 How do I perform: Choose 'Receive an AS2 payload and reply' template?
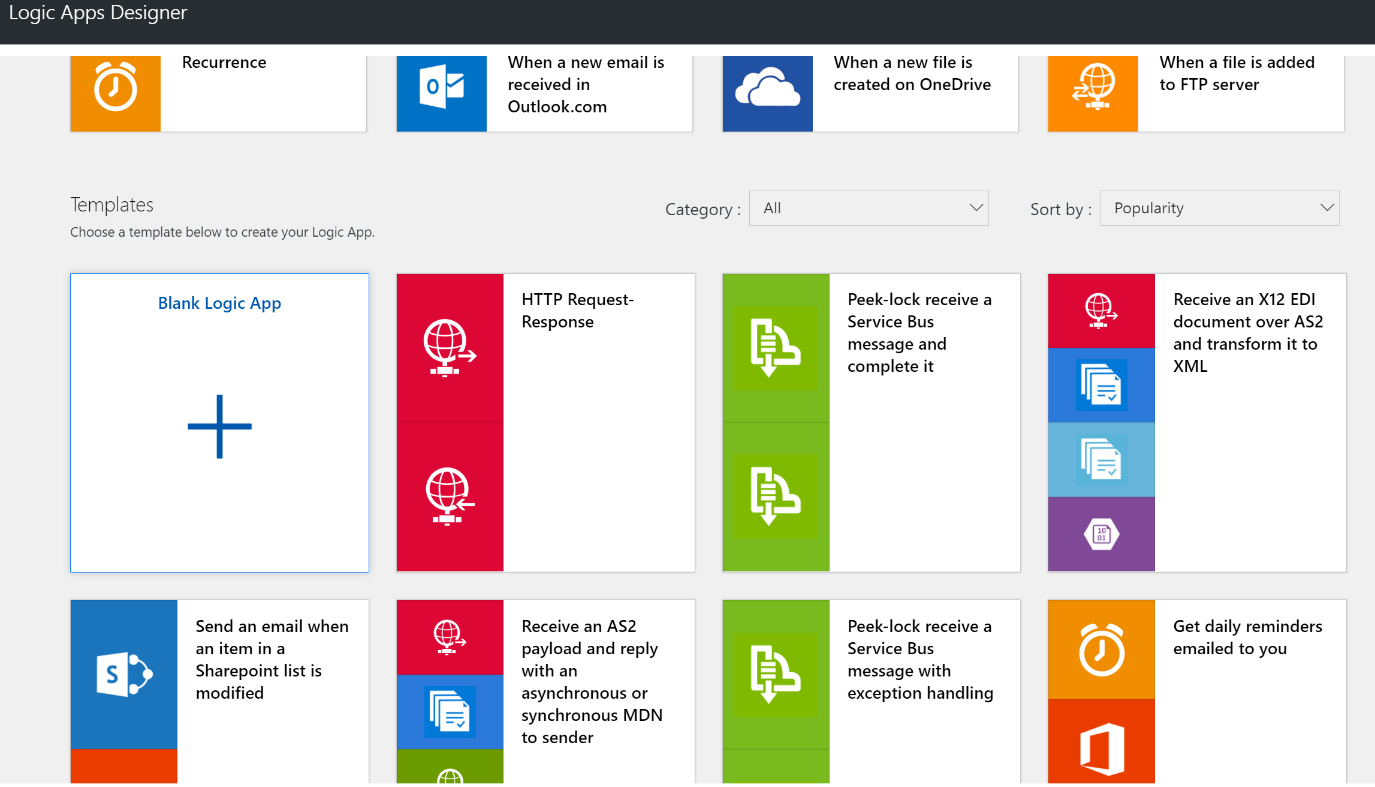pos(591,681)
